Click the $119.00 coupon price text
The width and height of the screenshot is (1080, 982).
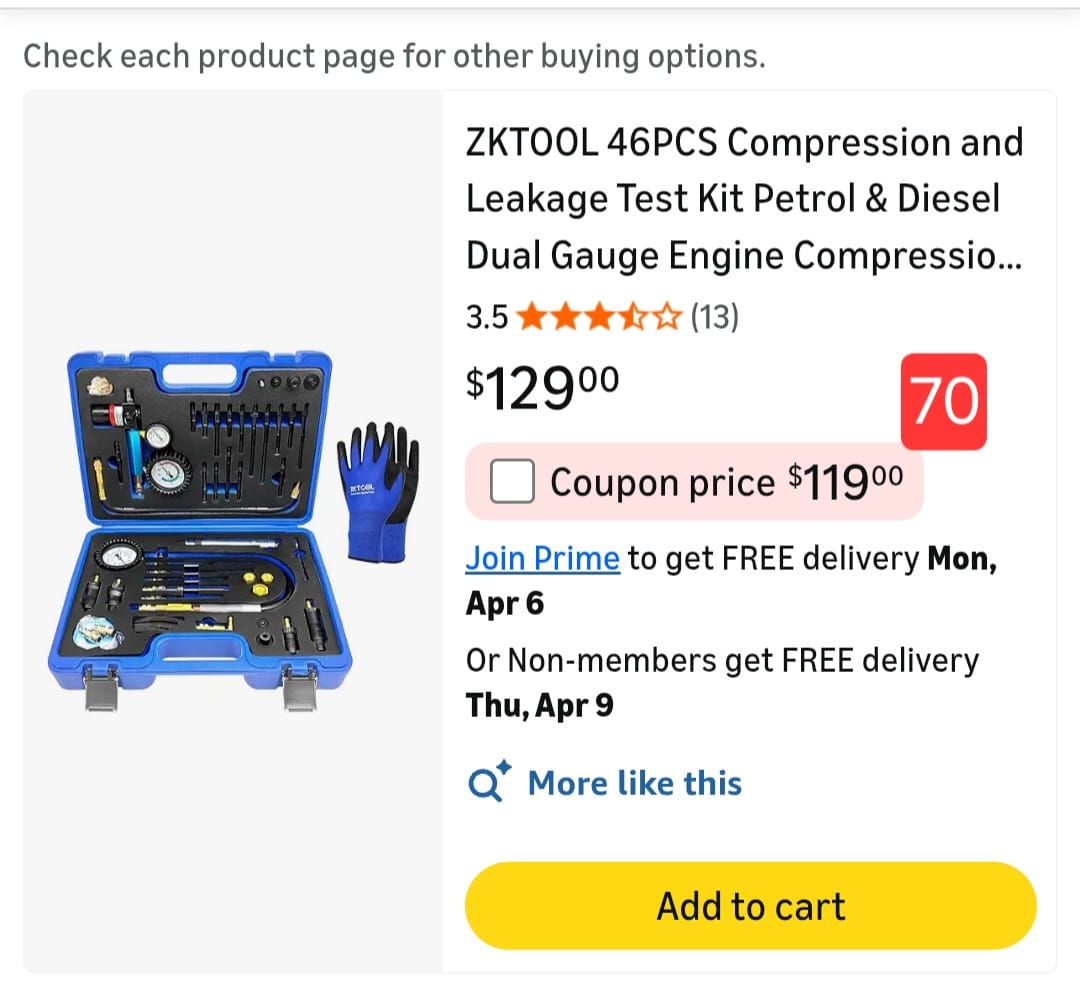(845, 482)
